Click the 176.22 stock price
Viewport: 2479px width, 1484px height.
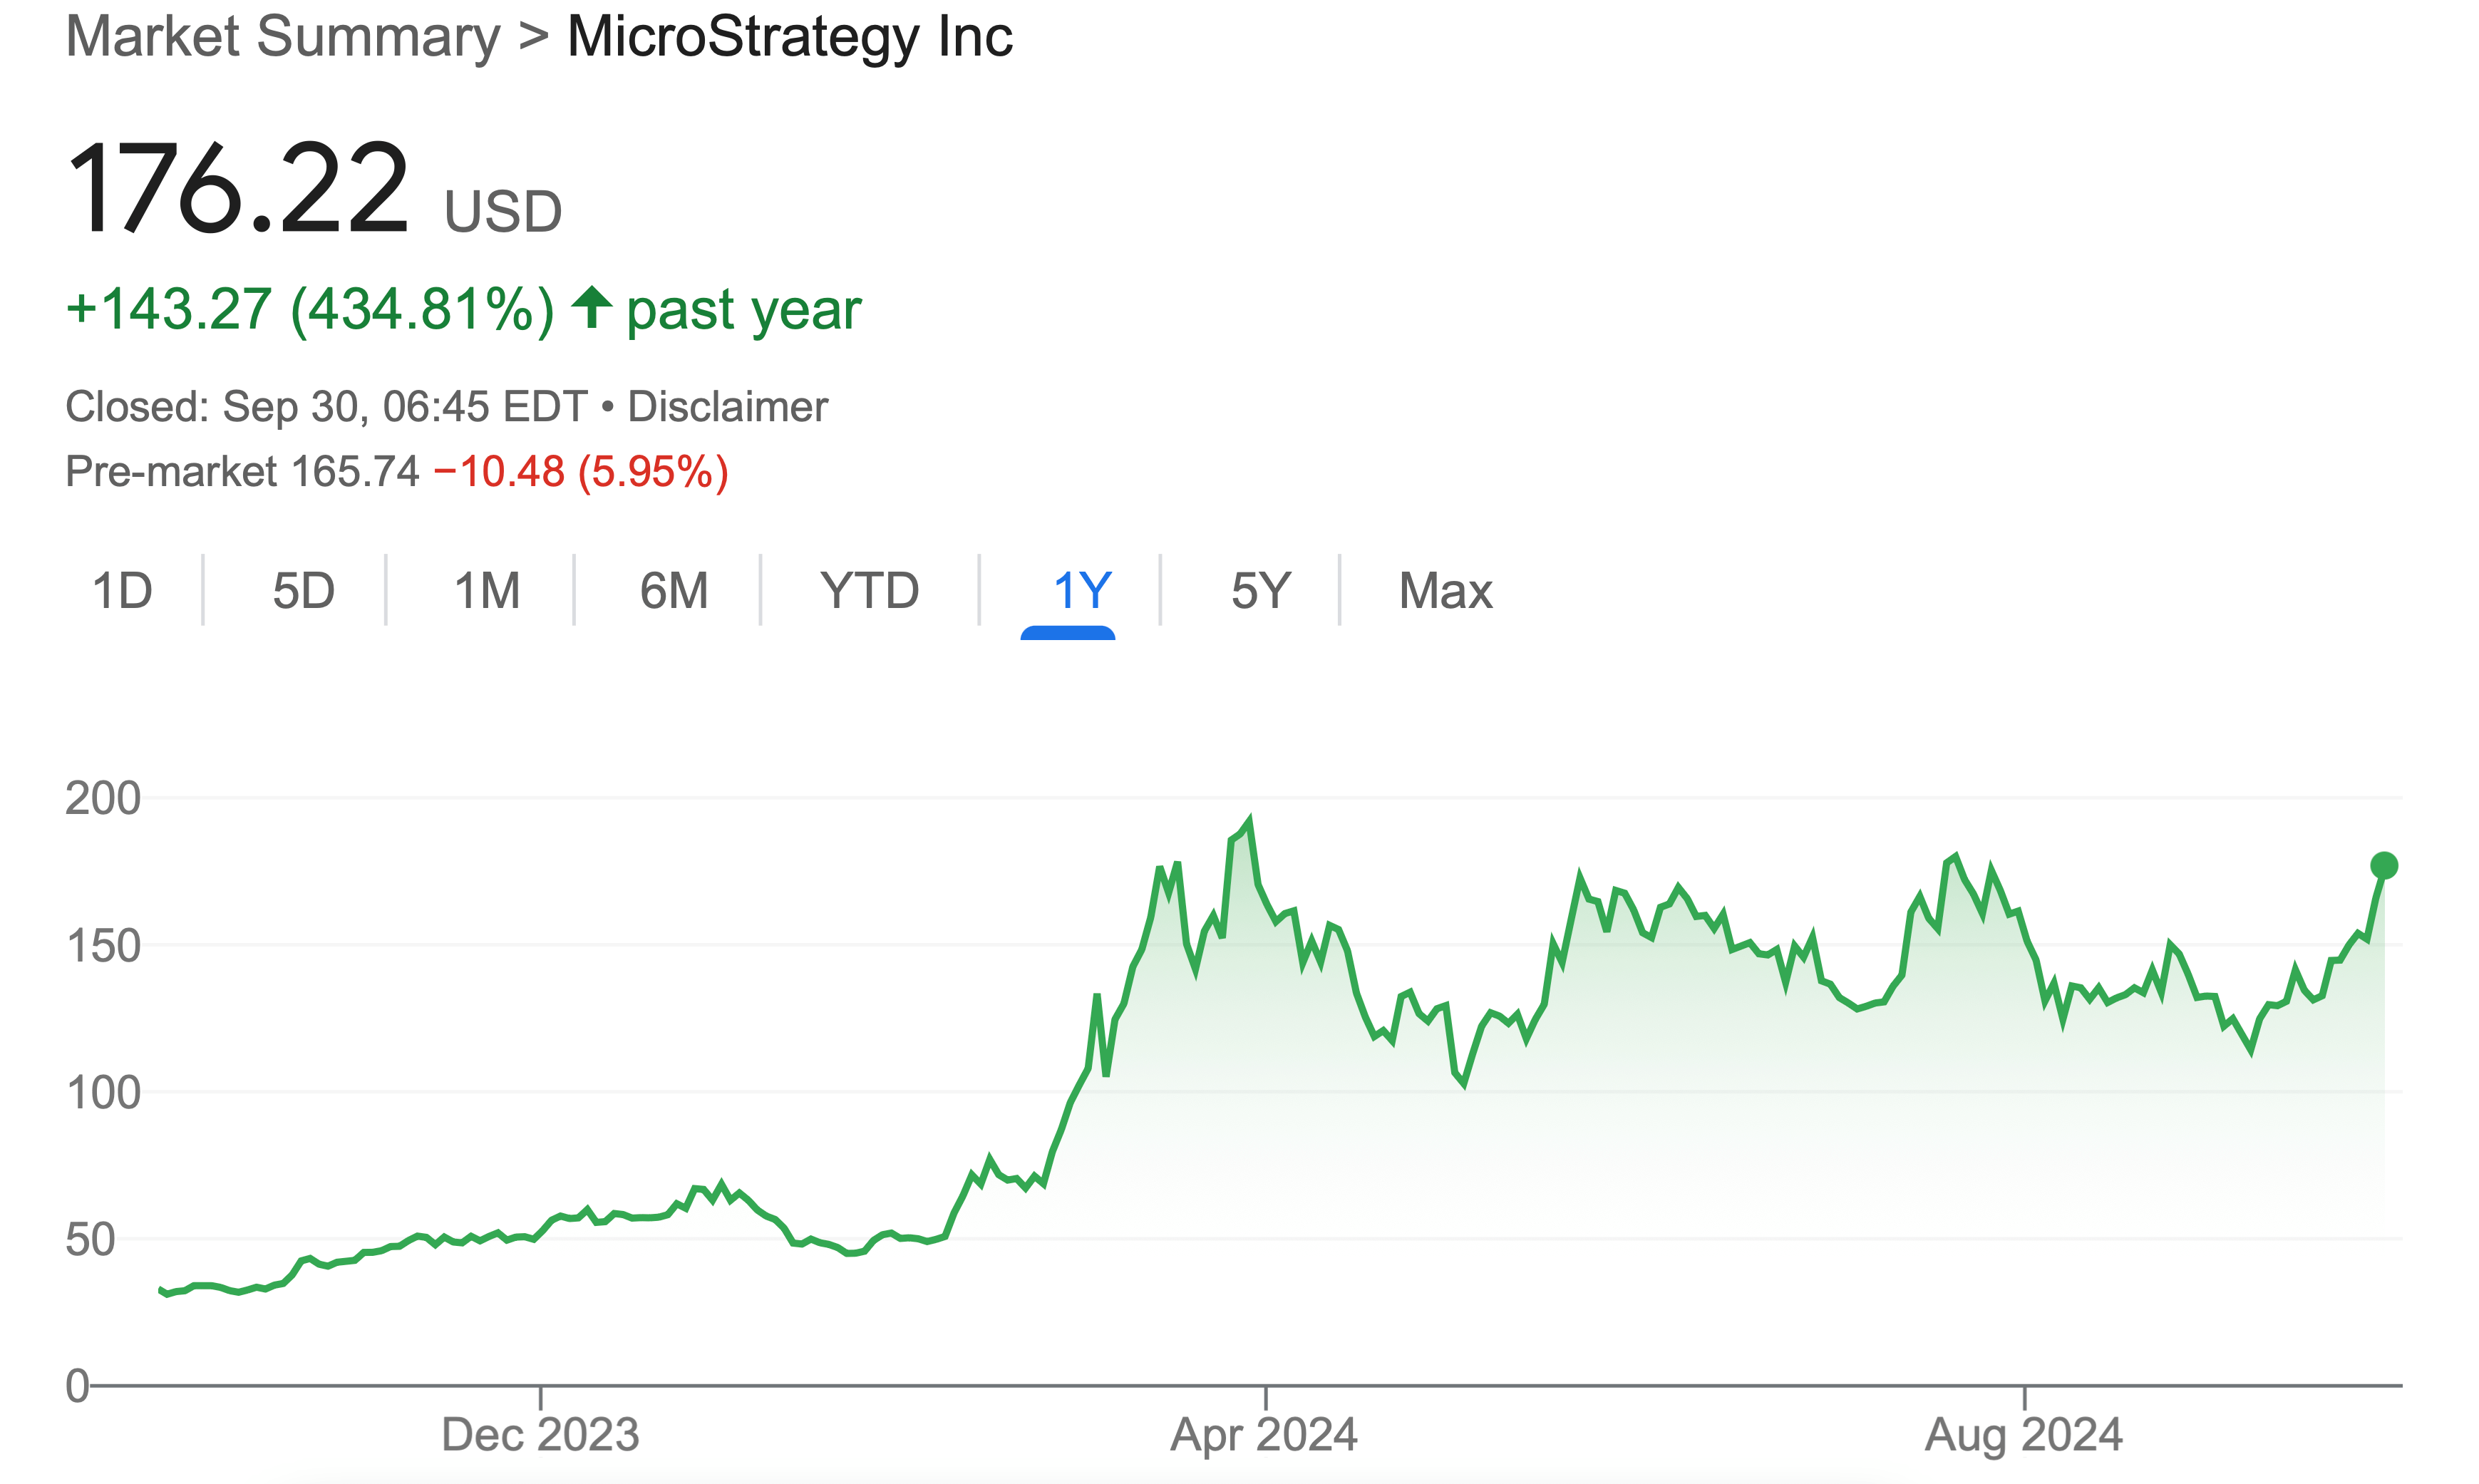coord(238,190)
